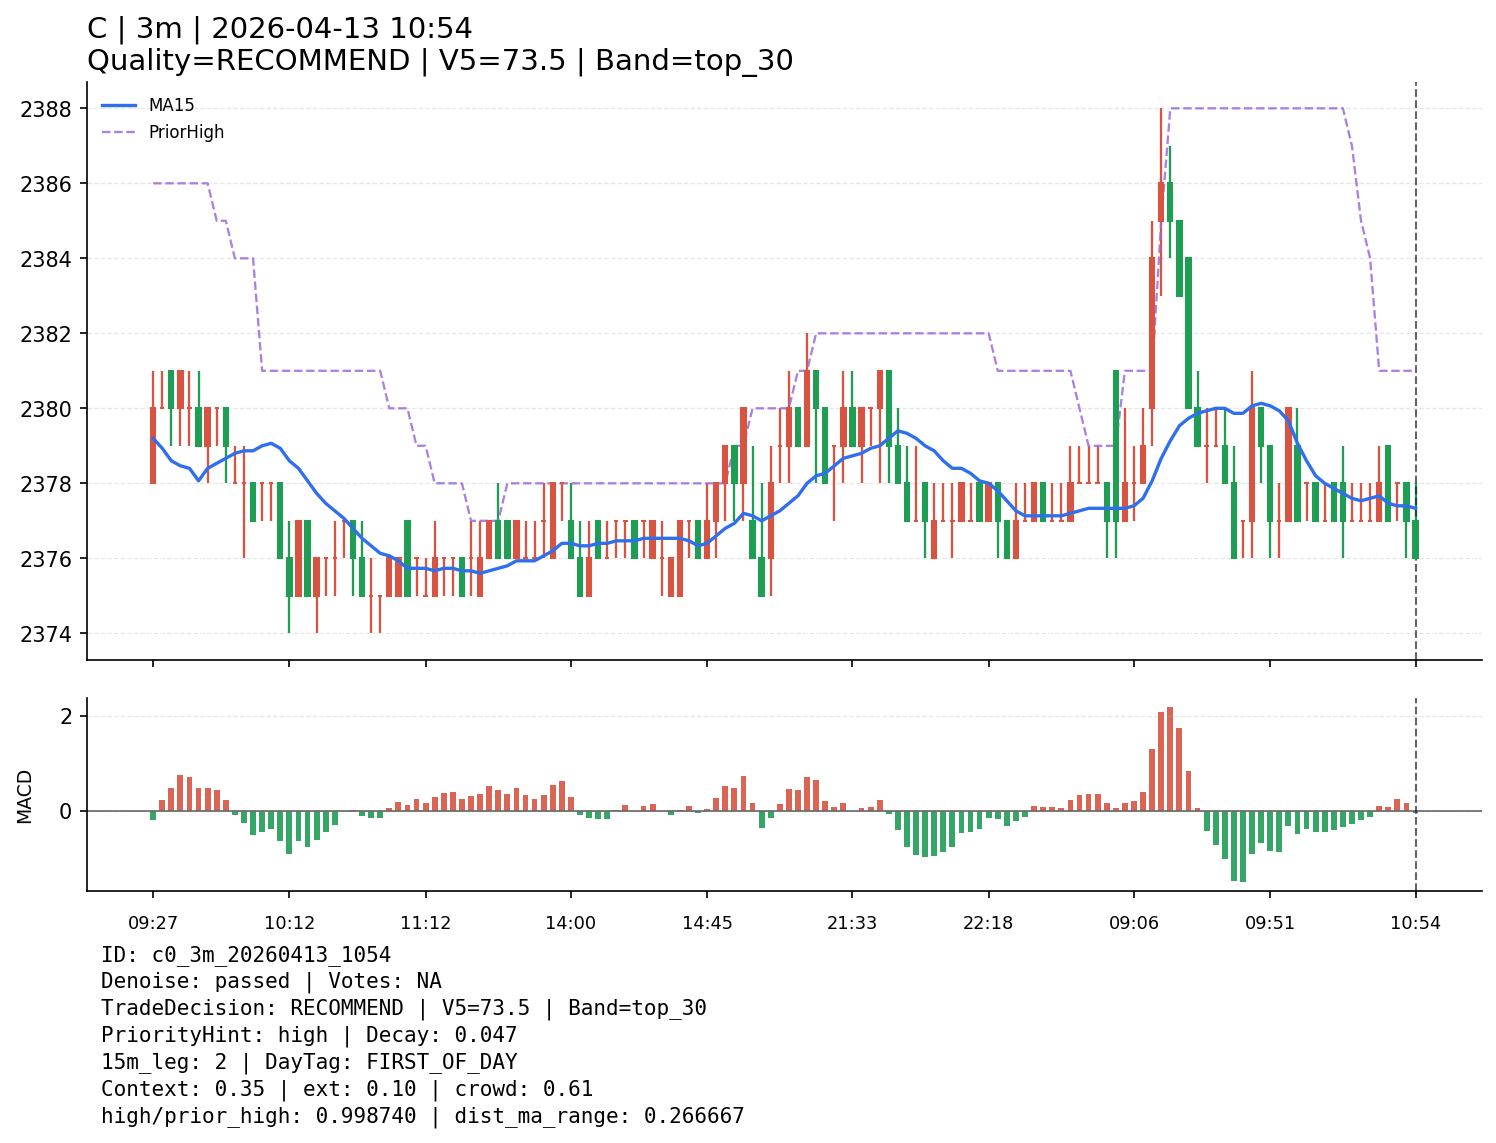Click the TradeDecision: RECOMMEND text line
The height and width of the screenshot is (1143, 1496).
(403, 1008)
